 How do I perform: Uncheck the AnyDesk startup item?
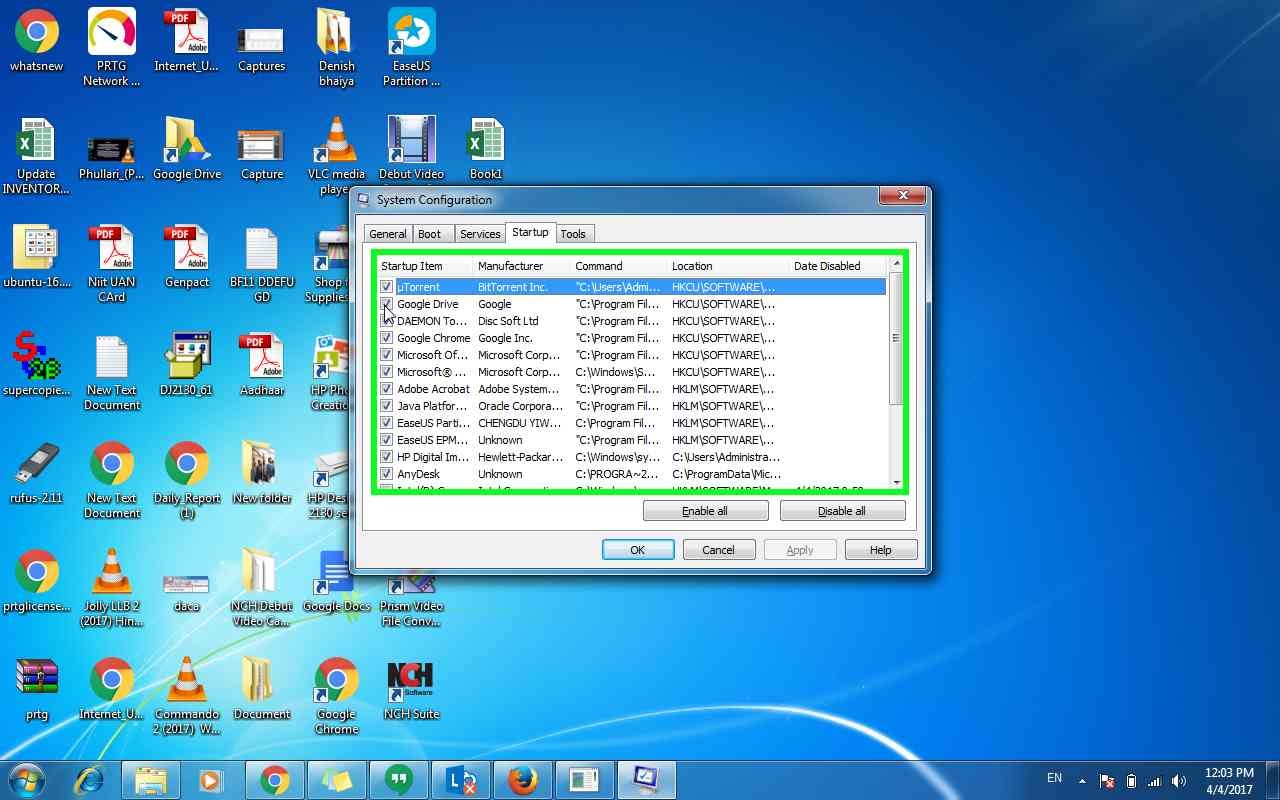point(386,474)
